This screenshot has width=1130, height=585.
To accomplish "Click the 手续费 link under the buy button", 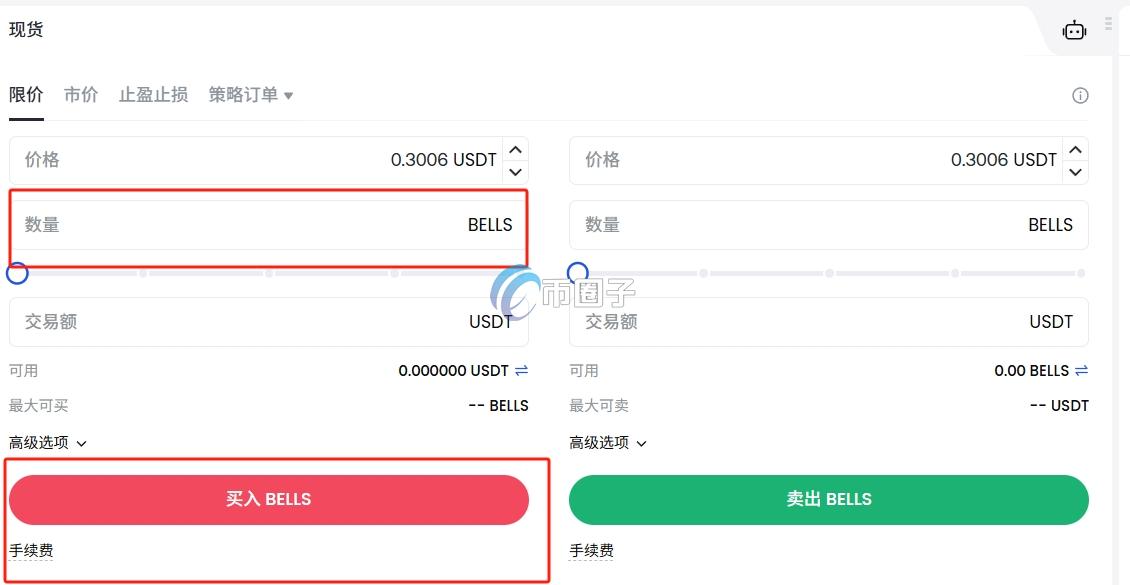I will pos(33,550).
